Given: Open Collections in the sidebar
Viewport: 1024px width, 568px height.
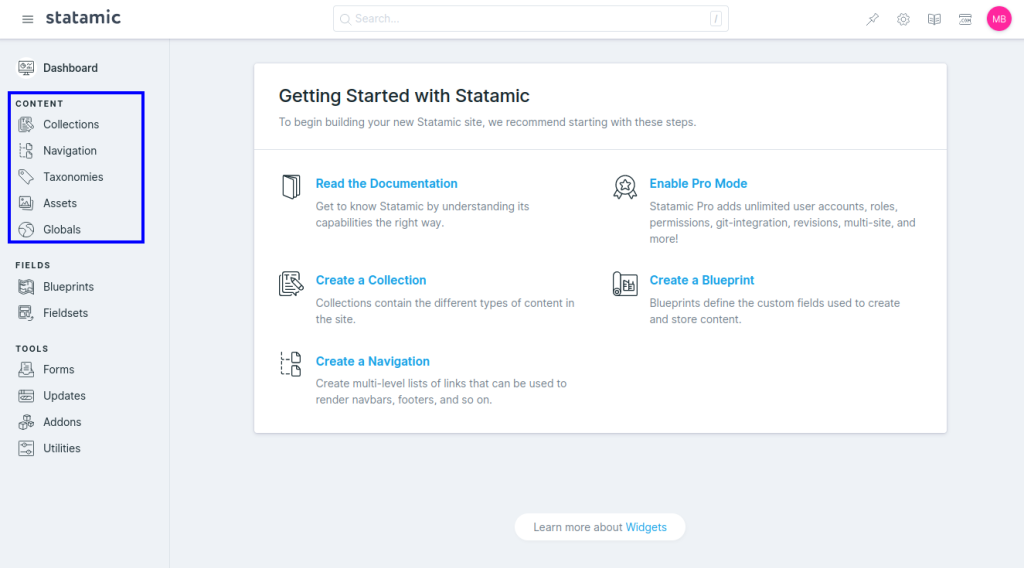Looking at the screenshot, I should point(71,124).
